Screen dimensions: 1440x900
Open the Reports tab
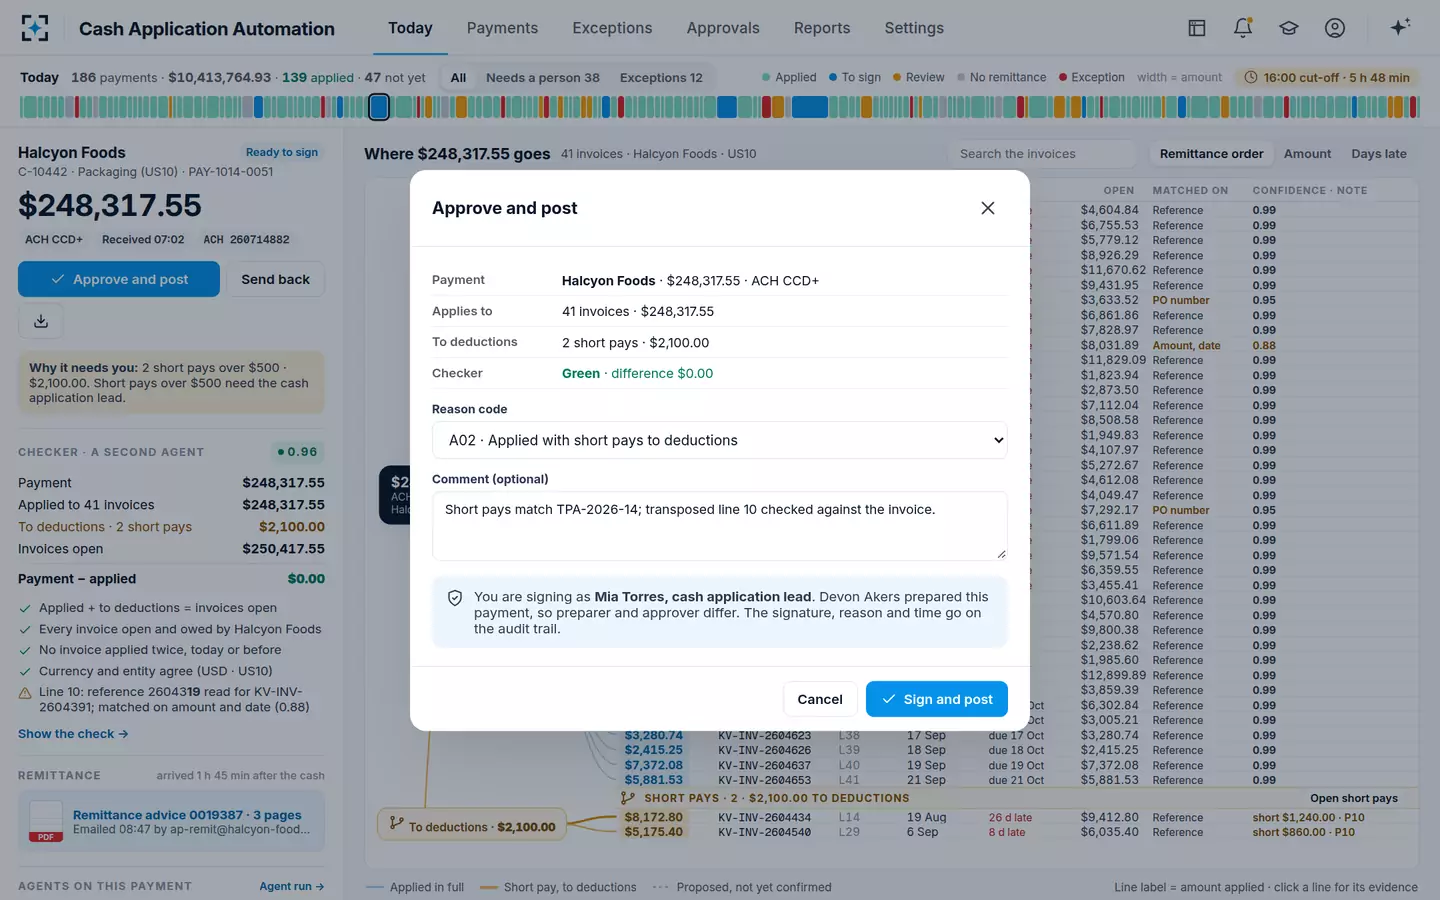click(x=822, y=28)
